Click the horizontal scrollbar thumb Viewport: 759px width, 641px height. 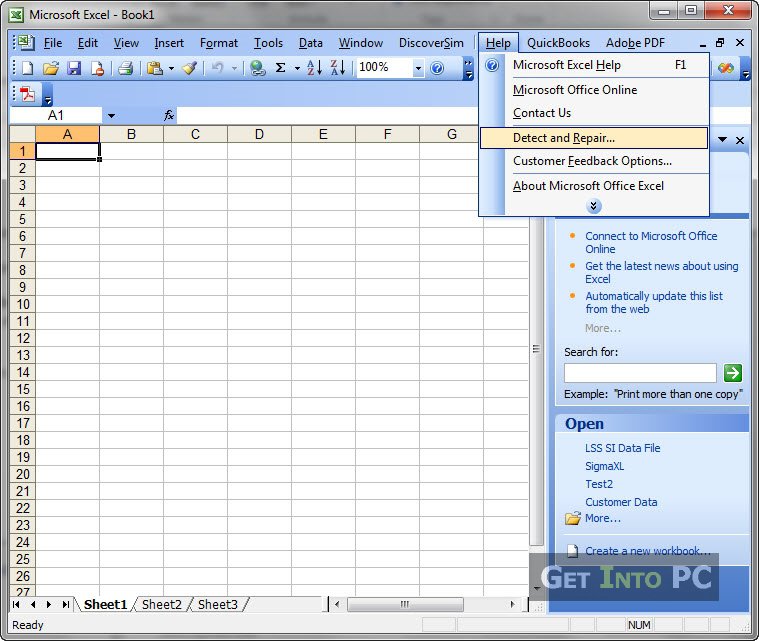click(405, 604)
